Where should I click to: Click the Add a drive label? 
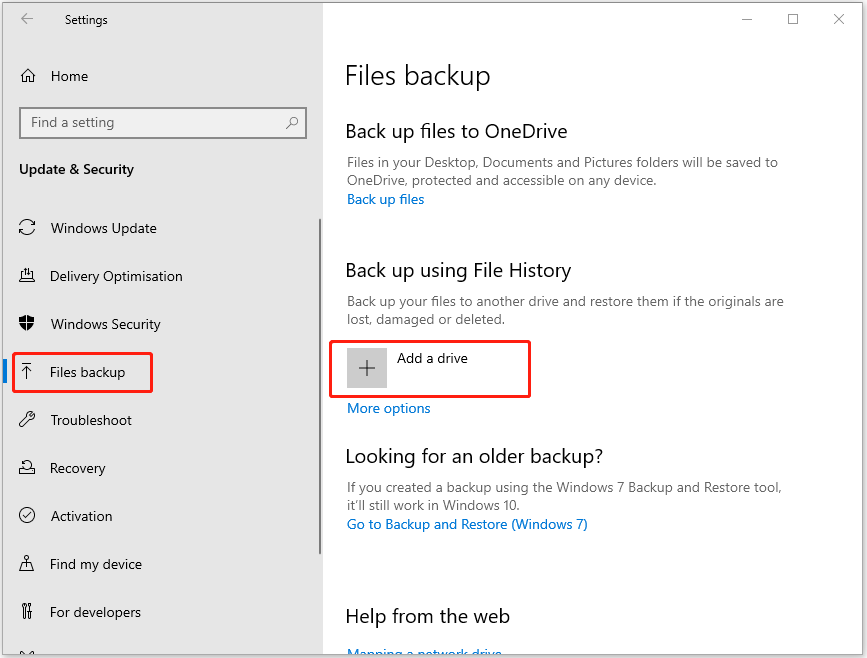(x=432, y=358)
